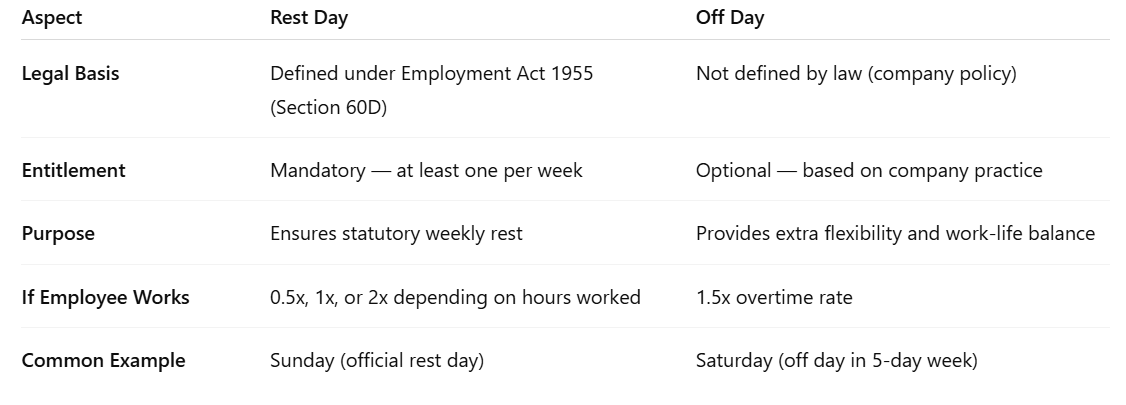Click the '(Section 60D)' text
This screenshot has width=1126, height=405.
point(328,107)
